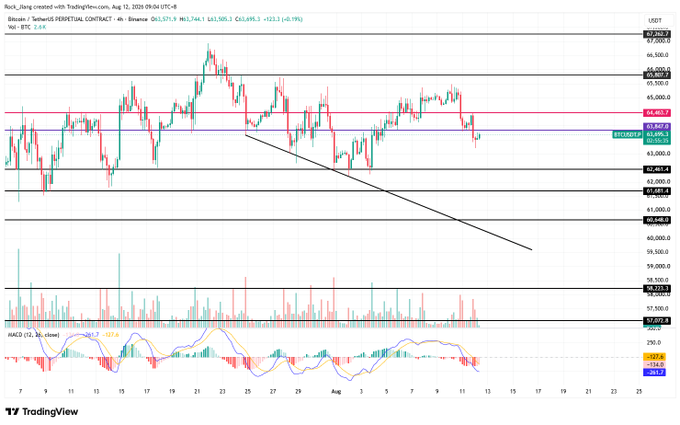Viewport: 680px width, 425px height.
Task: Click the Vol · BTC indicator legend
Action: pos(20,27)
